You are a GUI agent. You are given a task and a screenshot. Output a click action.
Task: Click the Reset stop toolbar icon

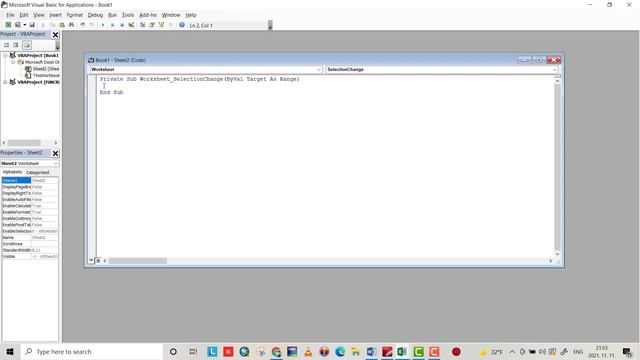point(122,25)
